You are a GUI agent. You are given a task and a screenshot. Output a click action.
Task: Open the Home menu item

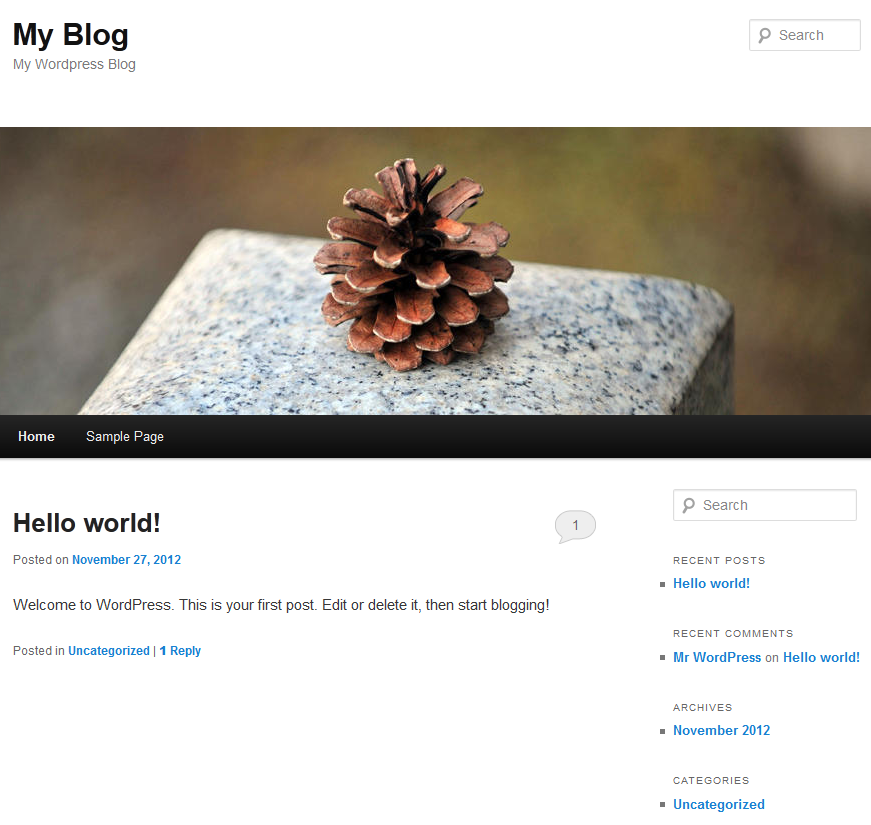(36, 437)
